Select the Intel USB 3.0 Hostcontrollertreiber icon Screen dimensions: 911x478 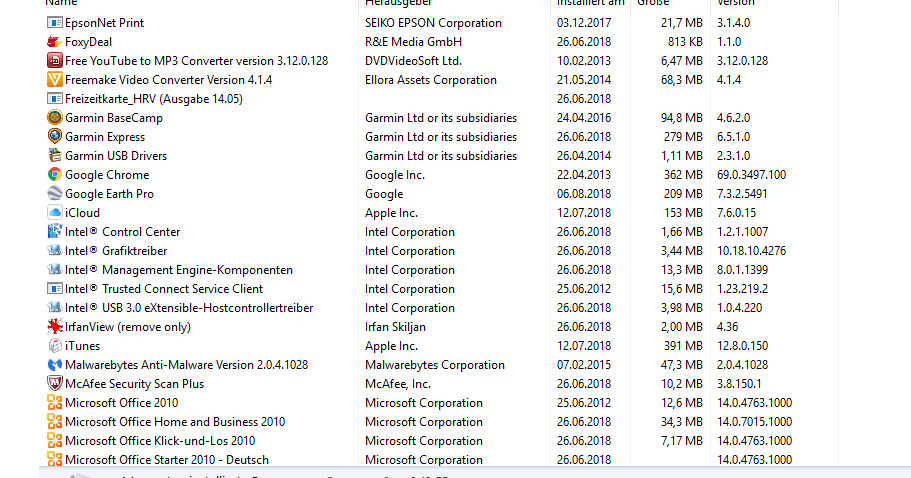pyautogui.click(x=55, y=307)
